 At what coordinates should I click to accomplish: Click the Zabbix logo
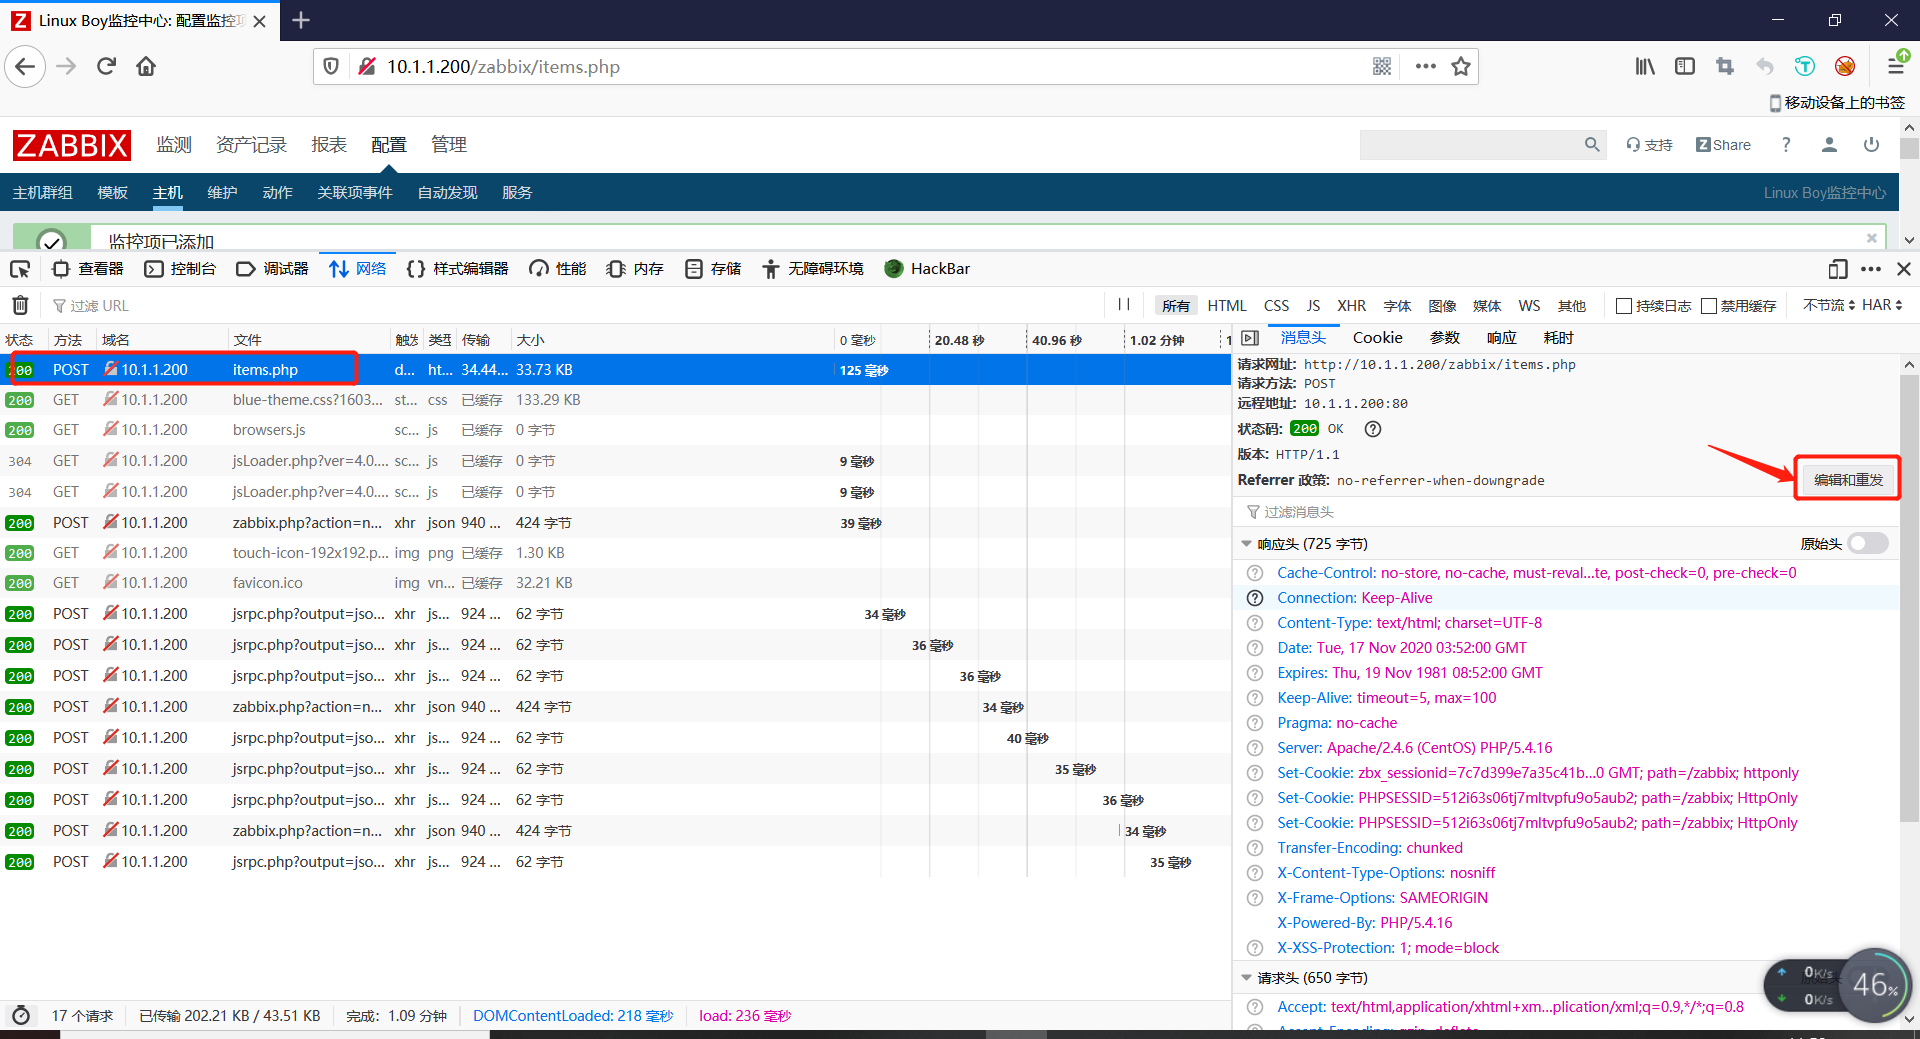[x=71, y=145]
